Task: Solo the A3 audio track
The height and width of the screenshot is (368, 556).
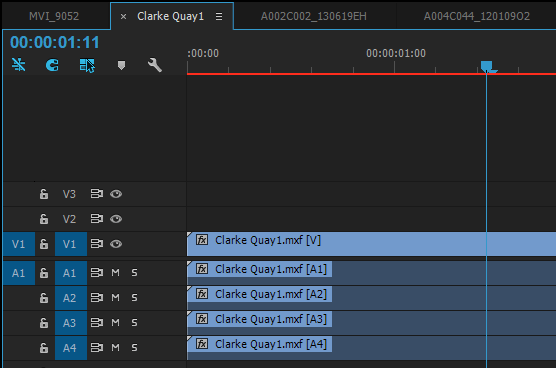Action: click(x=134, y=323)
